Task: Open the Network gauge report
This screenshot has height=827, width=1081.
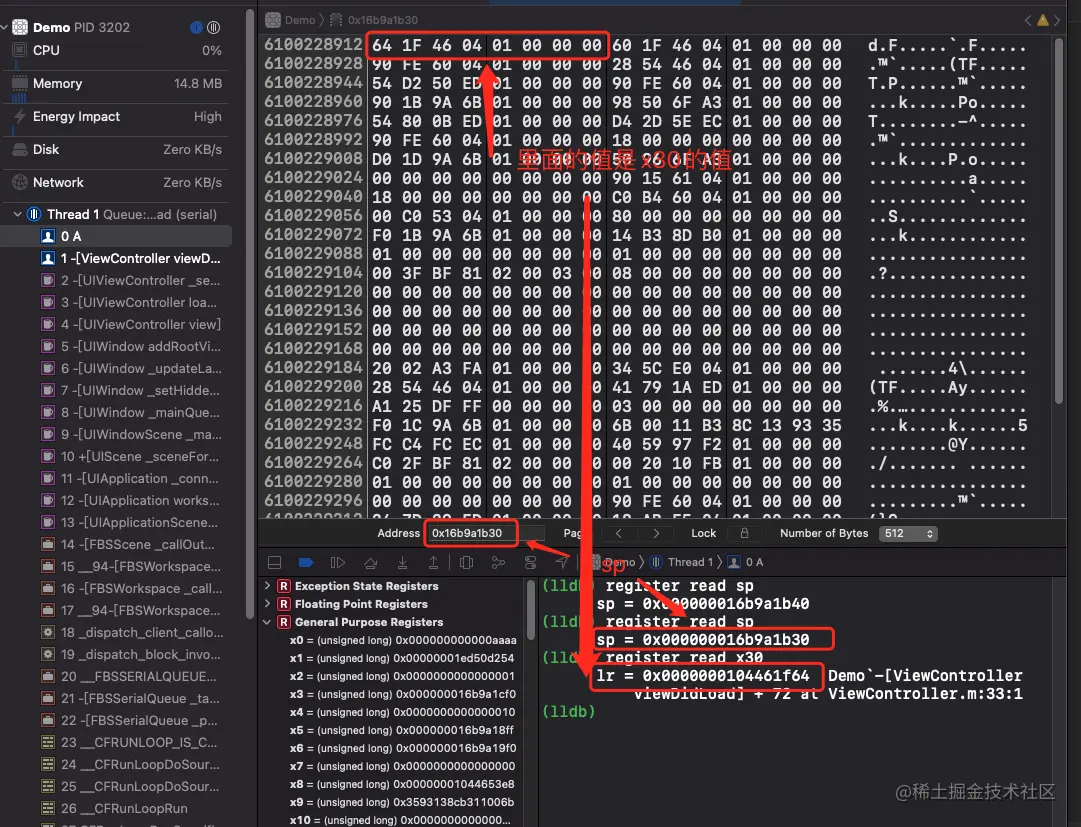Action: [x=117, y=183]
